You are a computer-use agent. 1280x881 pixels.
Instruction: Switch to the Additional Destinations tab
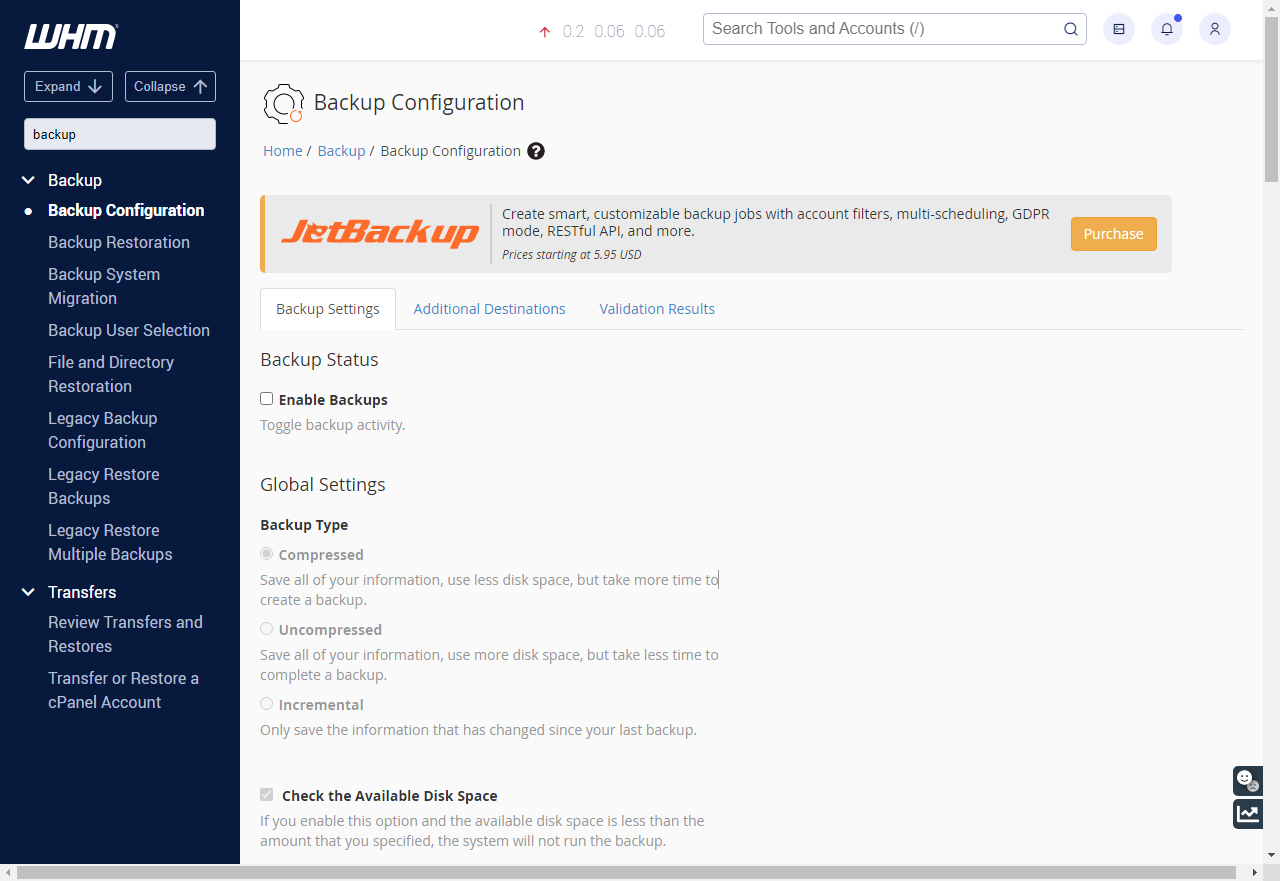(489, 308)
